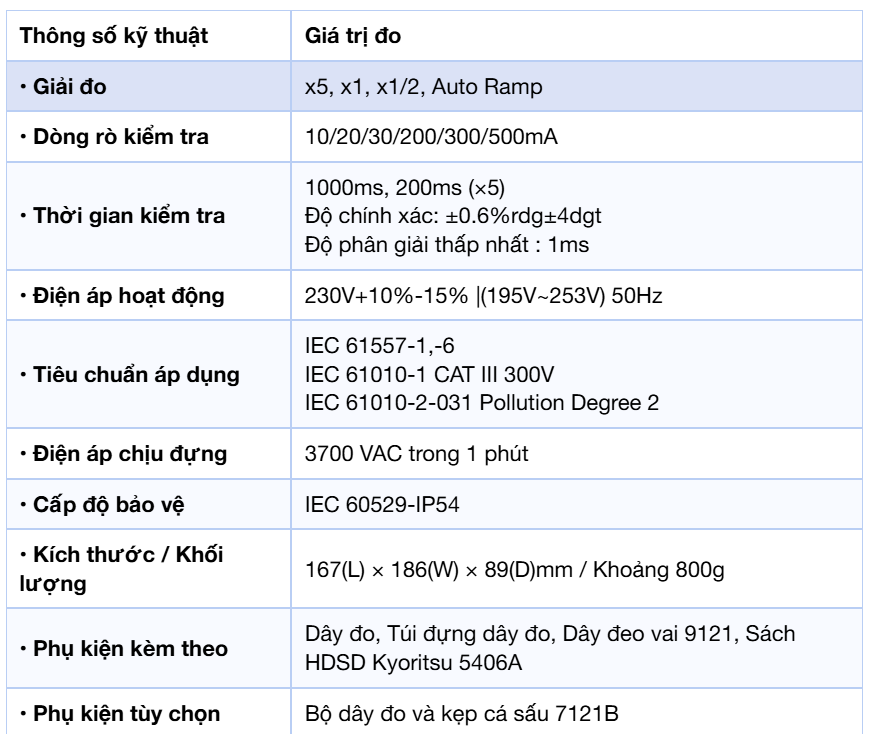This screenshot has width=871, height=734.
Task: Click the '10/20/30/200/300/500mA' value cell
Action: [577, 137]
